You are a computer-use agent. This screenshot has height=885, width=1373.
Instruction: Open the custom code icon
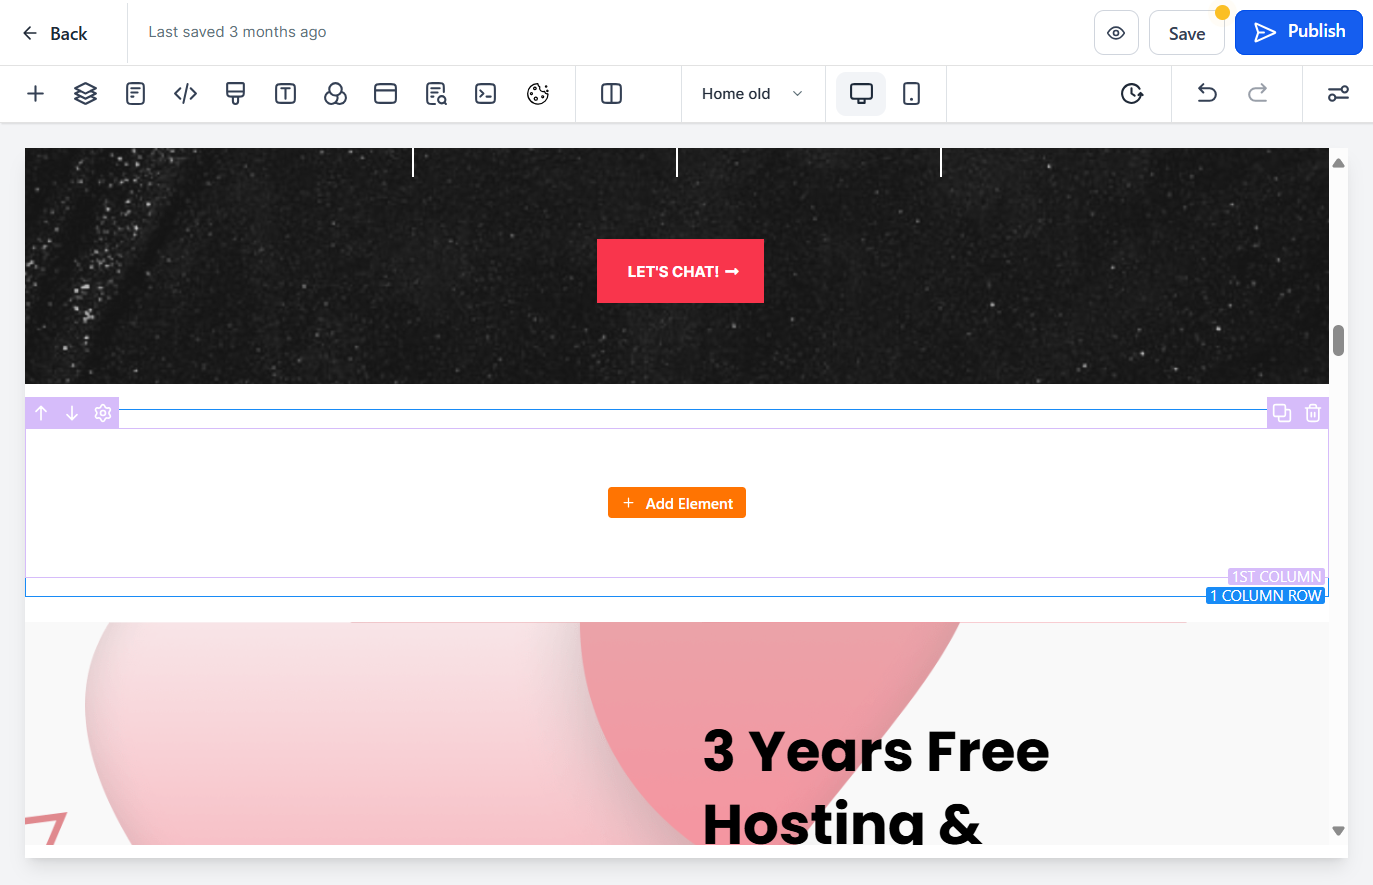coord(185,94)
